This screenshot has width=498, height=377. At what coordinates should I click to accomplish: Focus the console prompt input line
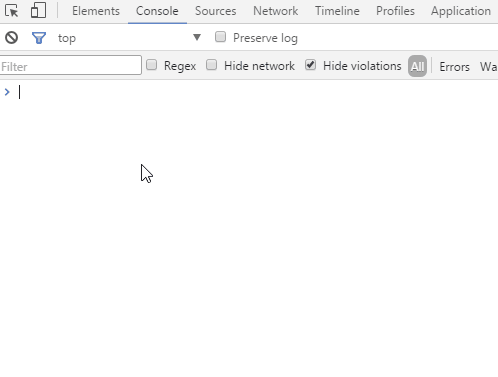(x=257, y=92)
